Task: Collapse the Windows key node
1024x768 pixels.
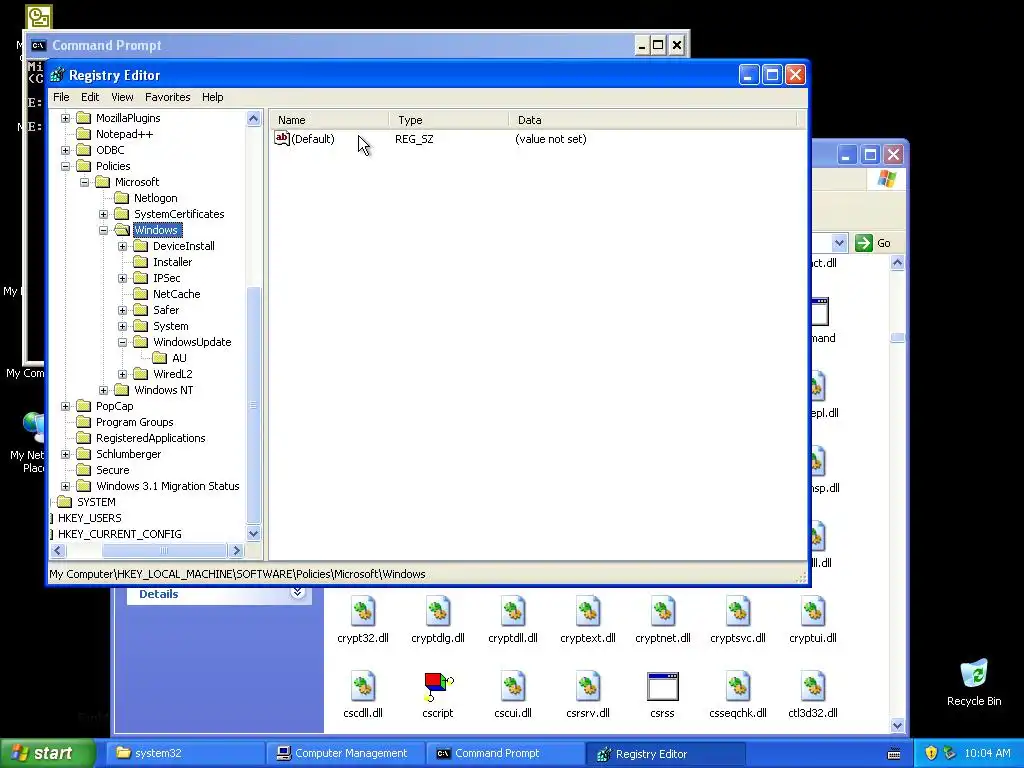Action: pyautogui.click(x=103, y=230)
